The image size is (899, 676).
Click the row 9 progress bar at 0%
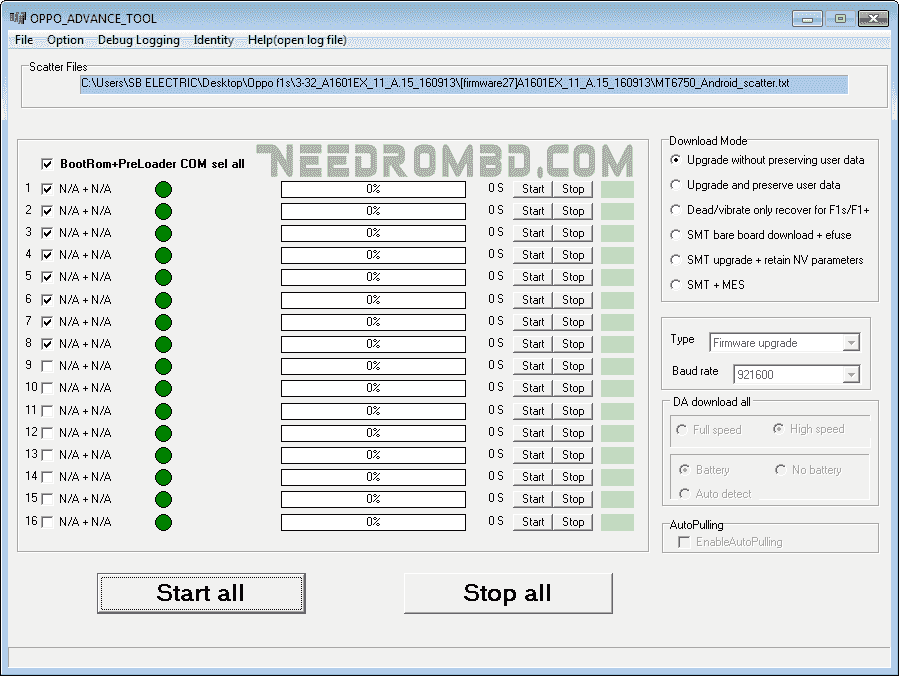[373, 366]
